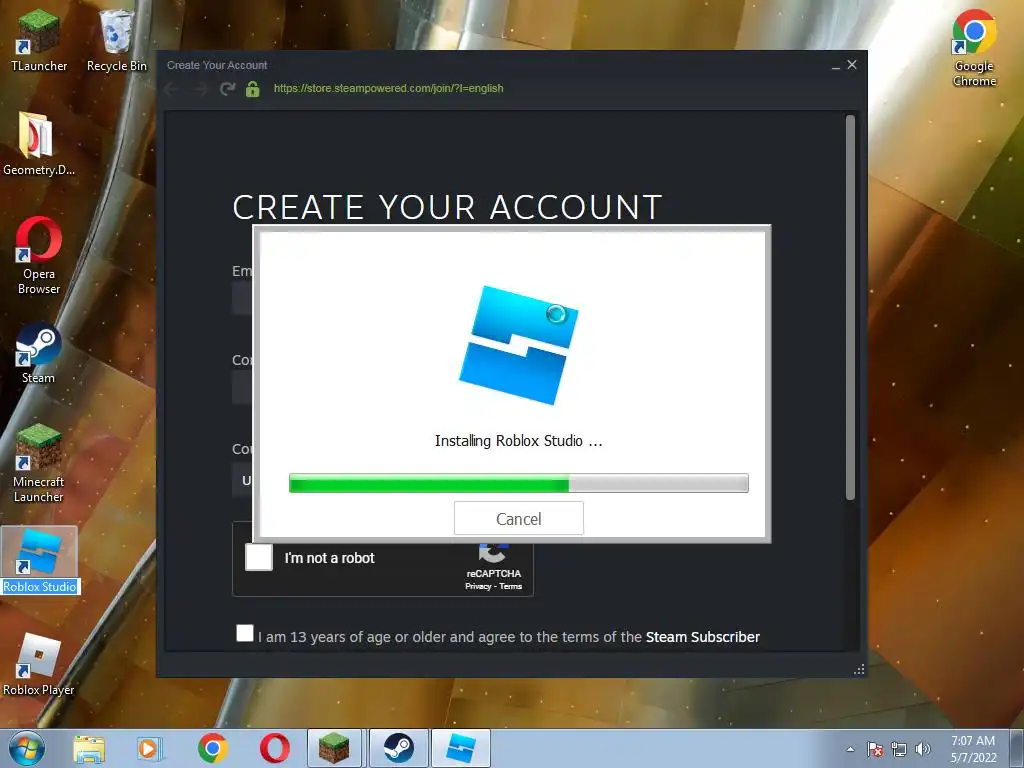Viewport: 1024px width, 768px height.
Task: Click the Installing Roblox Studio status text
Action: (519, 441)
